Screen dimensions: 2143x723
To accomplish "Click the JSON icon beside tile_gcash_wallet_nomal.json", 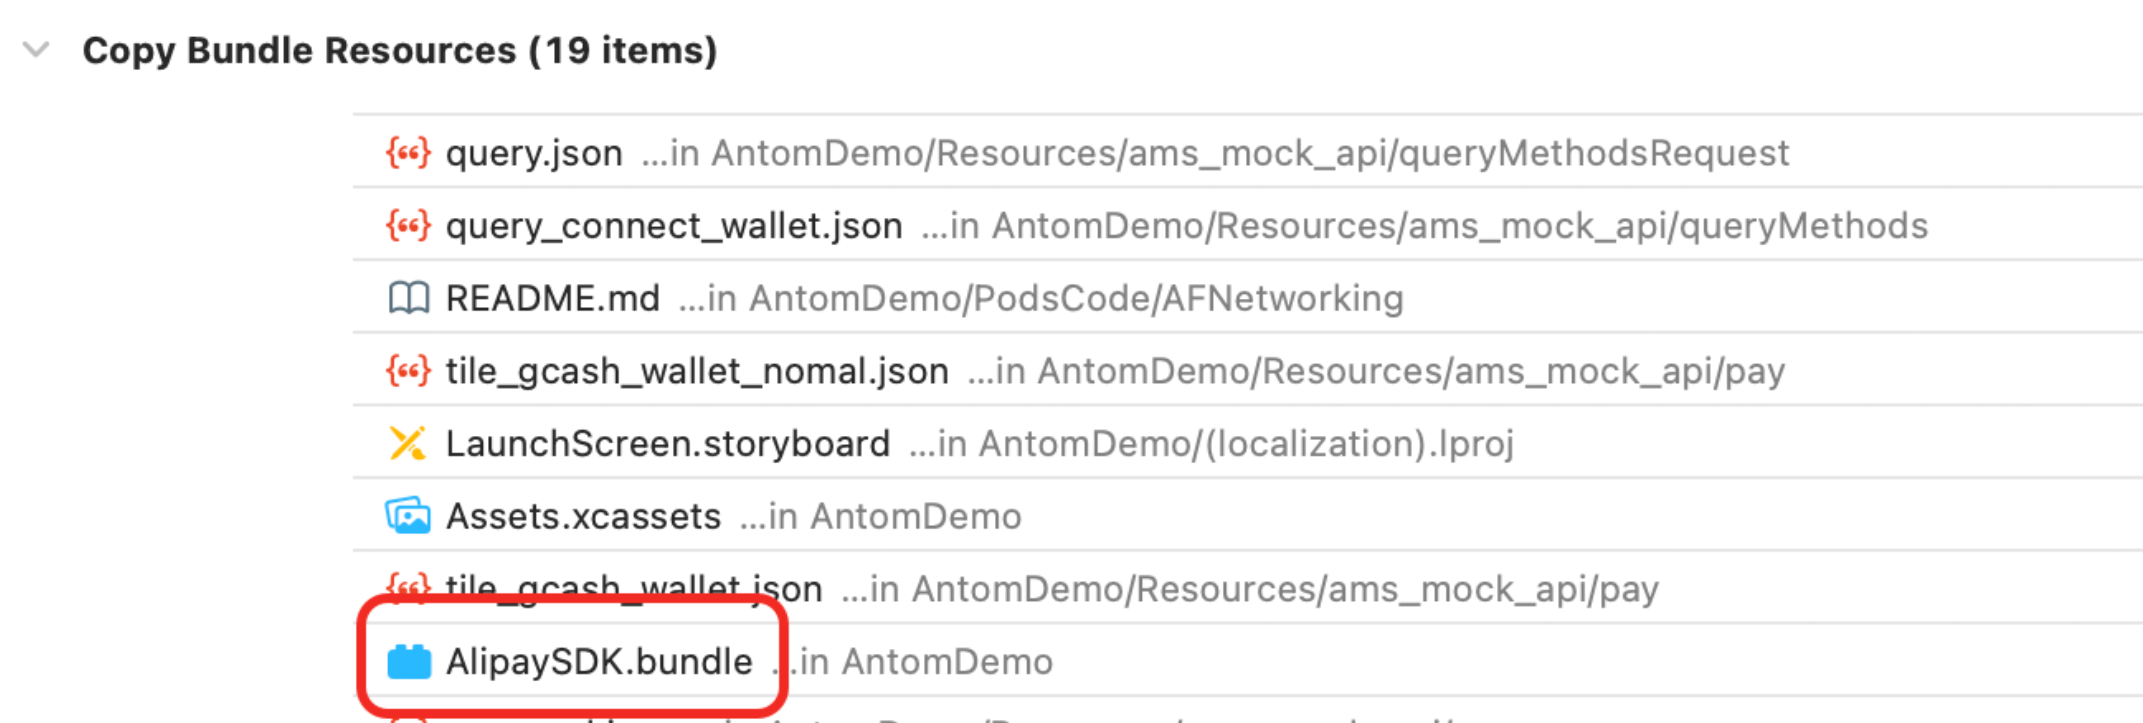I will click(x=408, y=371).
